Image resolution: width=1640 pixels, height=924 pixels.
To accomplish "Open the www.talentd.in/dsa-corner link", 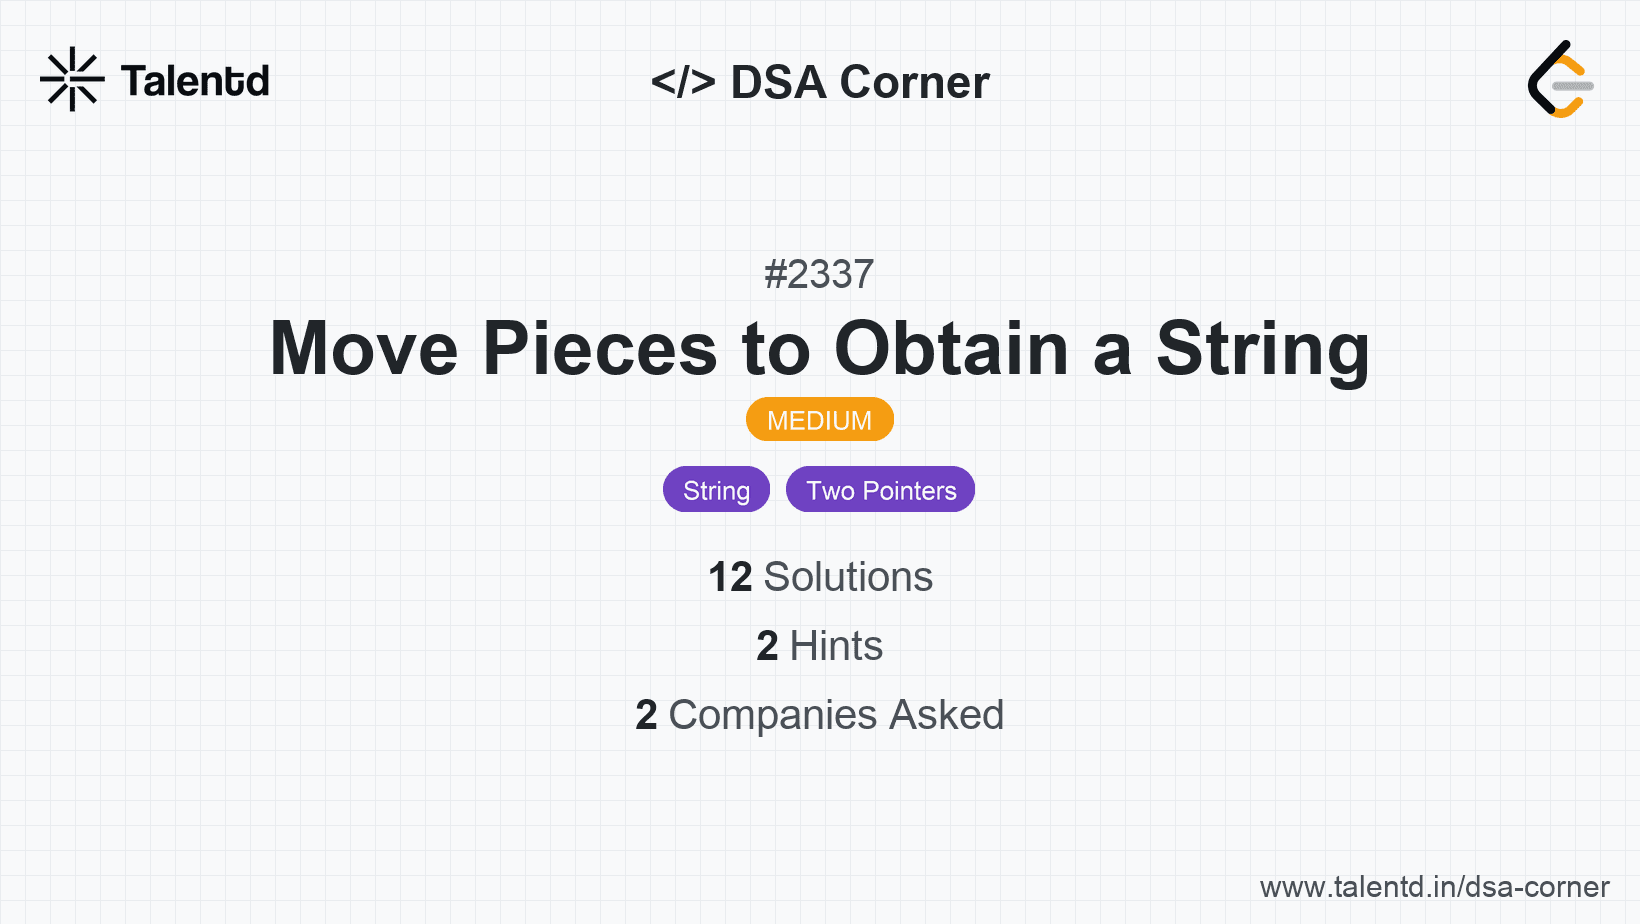I will (x=1434, y=887).
